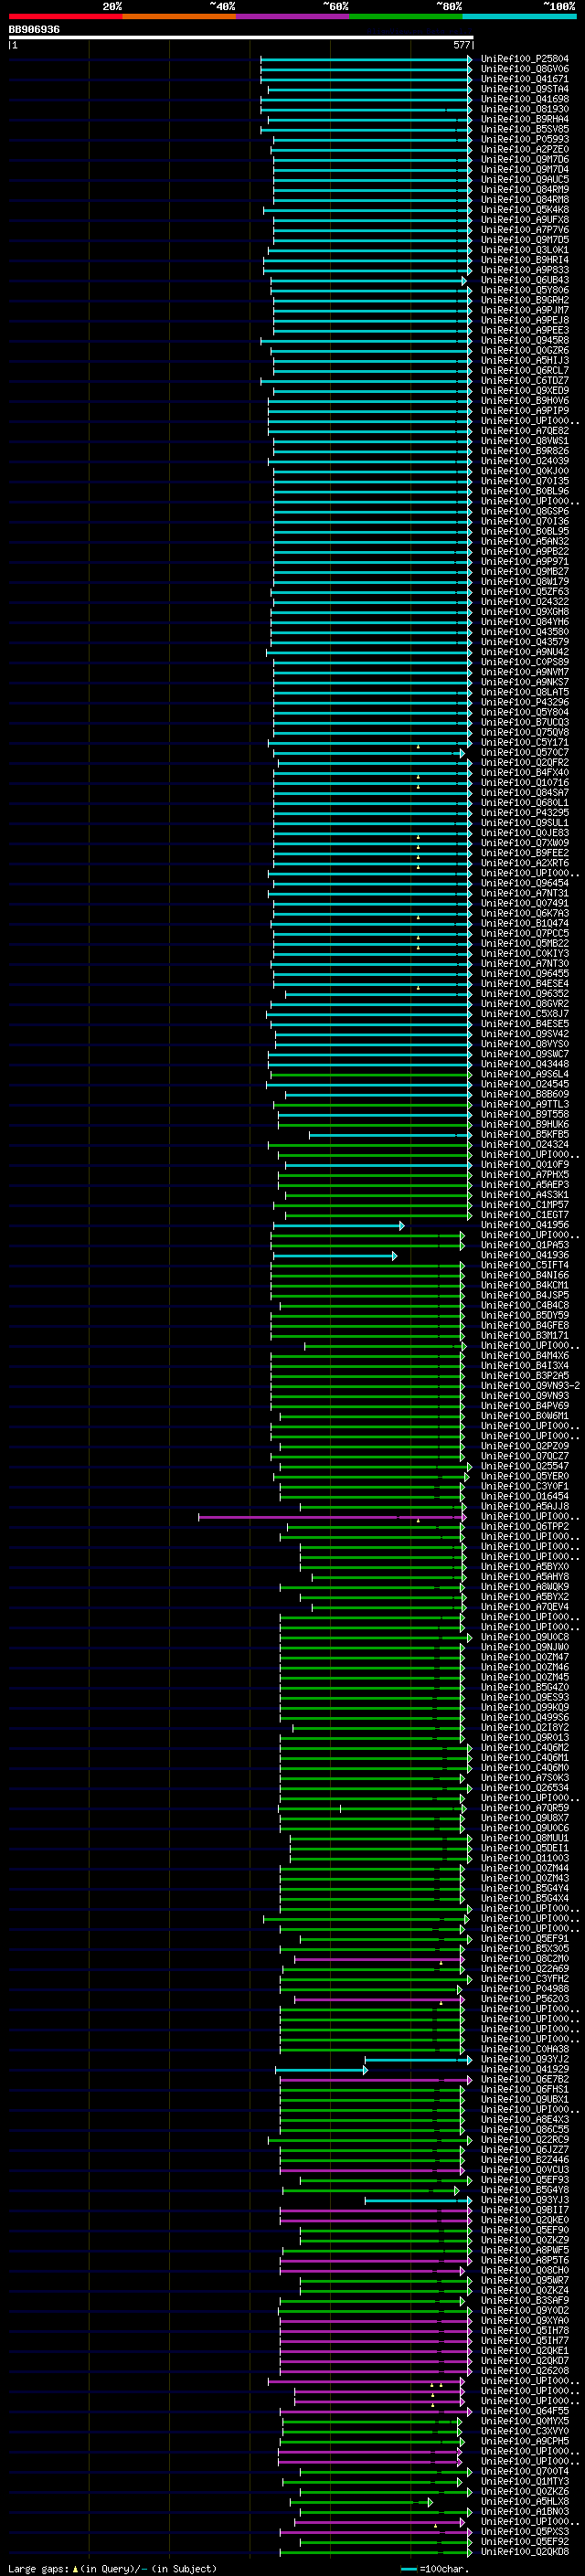This screenshot has height=2576, width=585.
Task: Select the UniRef100_Q6RCL7 label
Action: click(525, 371)
